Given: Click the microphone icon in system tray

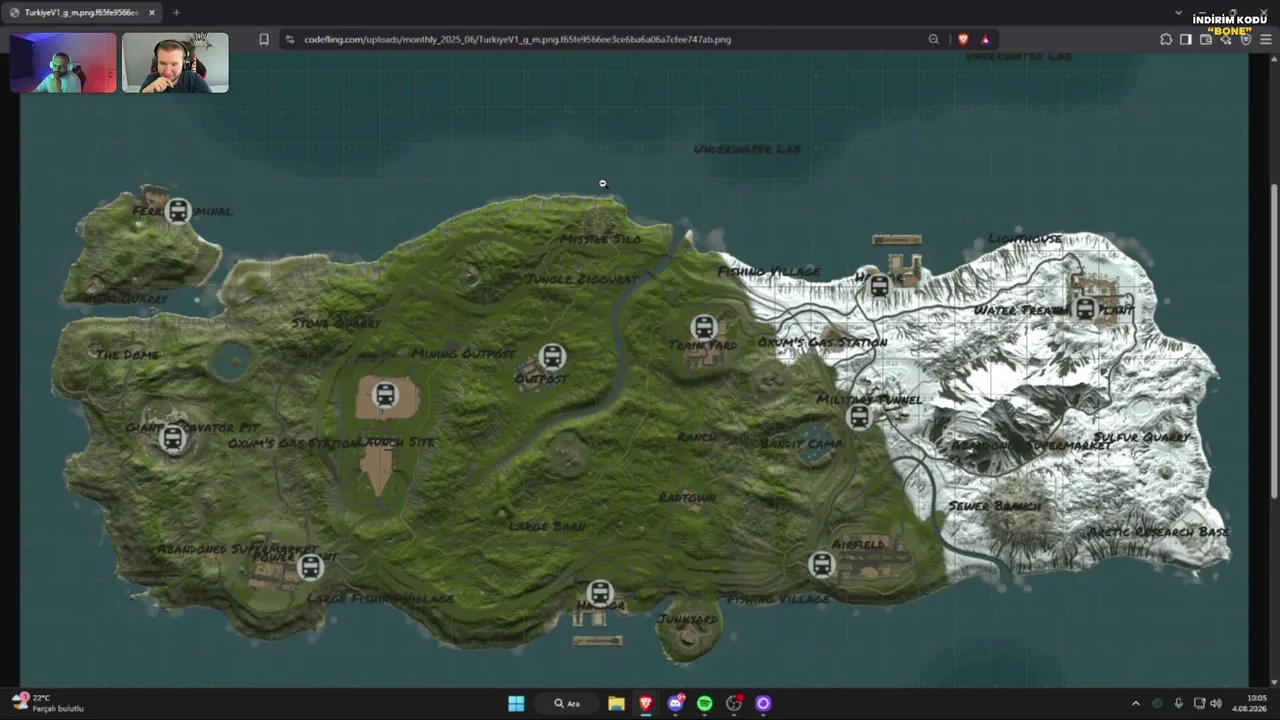Looking at the screenshot, I should tap(1179, 703).
